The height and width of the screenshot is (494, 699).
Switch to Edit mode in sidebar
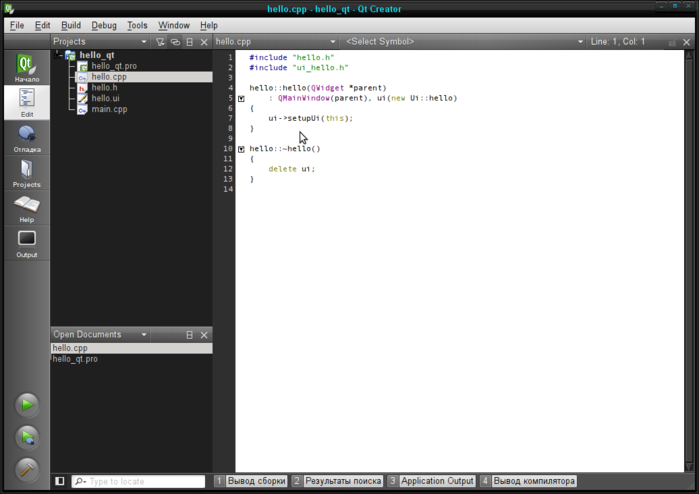coord(27,103)
